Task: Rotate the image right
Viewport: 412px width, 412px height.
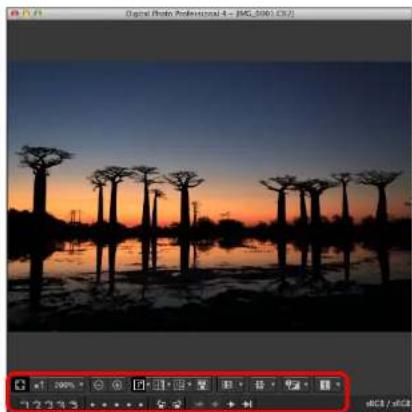Action: point(177,405)
